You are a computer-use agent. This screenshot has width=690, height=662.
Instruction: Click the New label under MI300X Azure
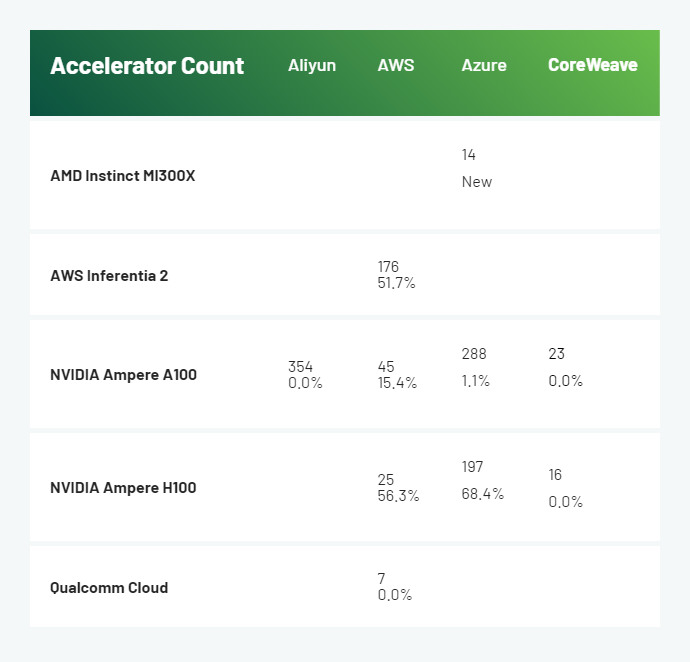[477, 182]
